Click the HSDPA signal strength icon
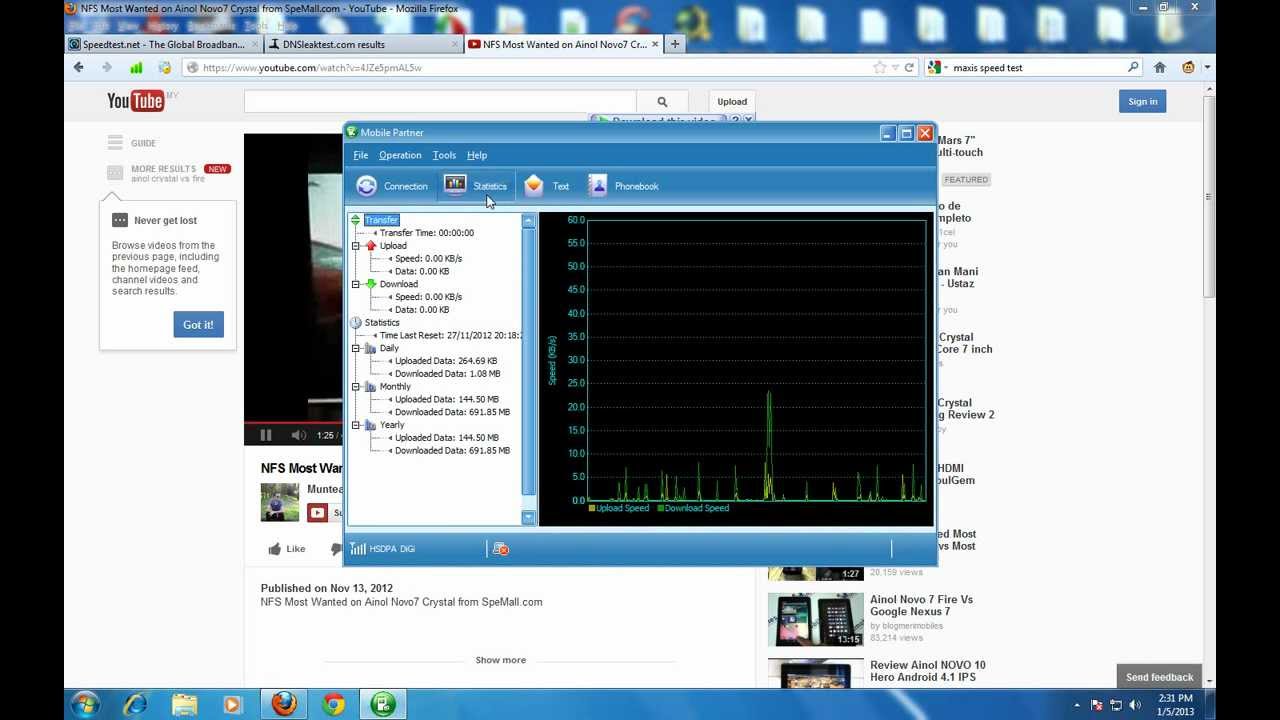Image resolution: width=1280 pixels, height=720 pixels. coord(357,548)
